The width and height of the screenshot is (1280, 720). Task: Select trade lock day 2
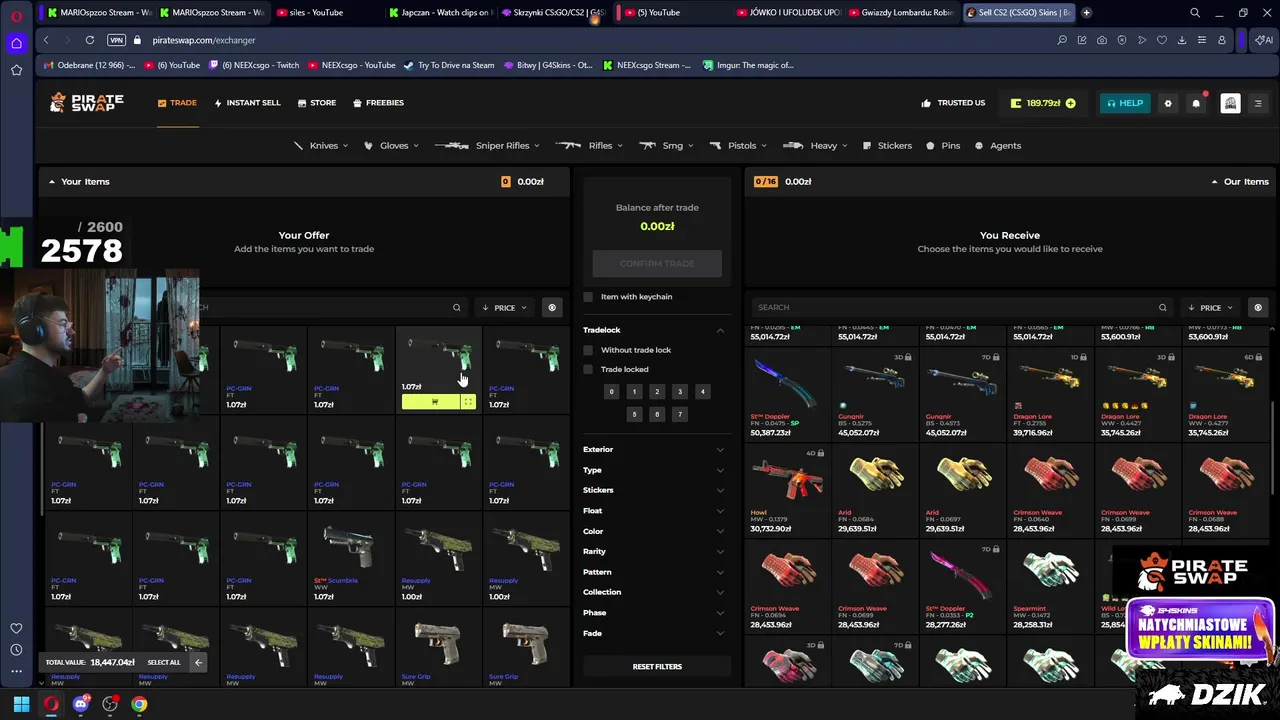click(657, 392)
